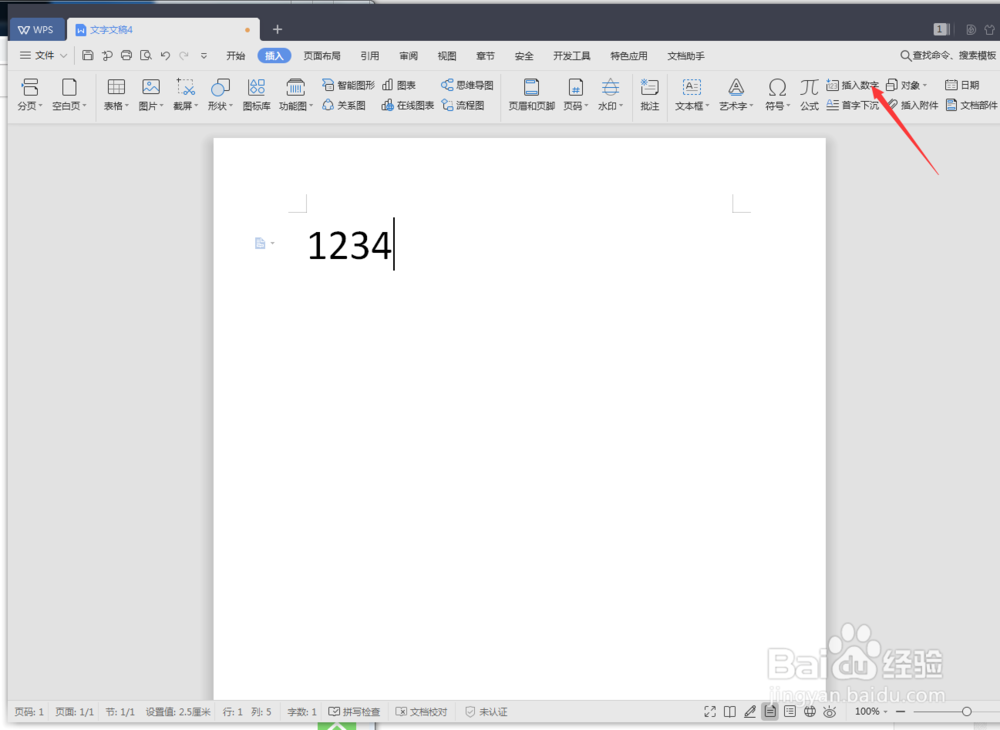Click 插入附件 insert attachment
1000x730 pixels.
click(912, 105)
